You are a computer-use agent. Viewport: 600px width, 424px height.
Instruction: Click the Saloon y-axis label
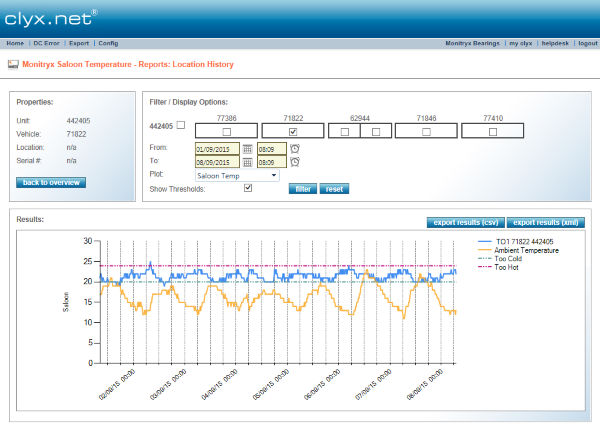click(66, 302)
